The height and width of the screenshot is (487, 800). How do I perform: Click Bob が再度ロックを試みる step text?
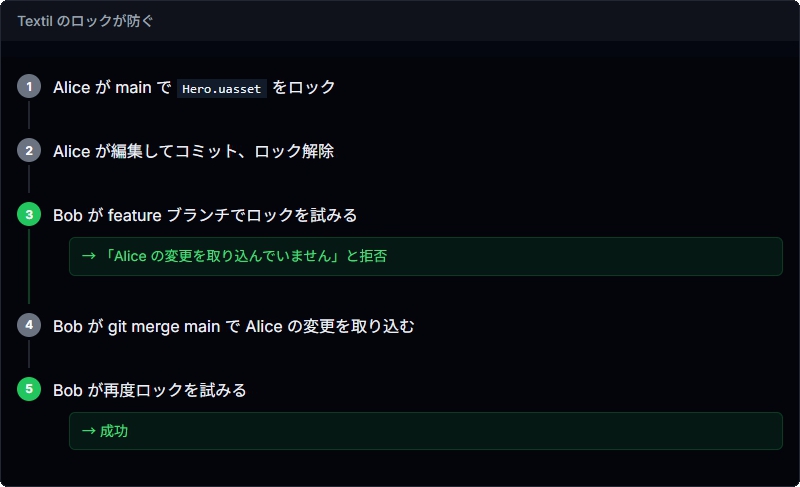pyautogui.click(x=150, y=390)
